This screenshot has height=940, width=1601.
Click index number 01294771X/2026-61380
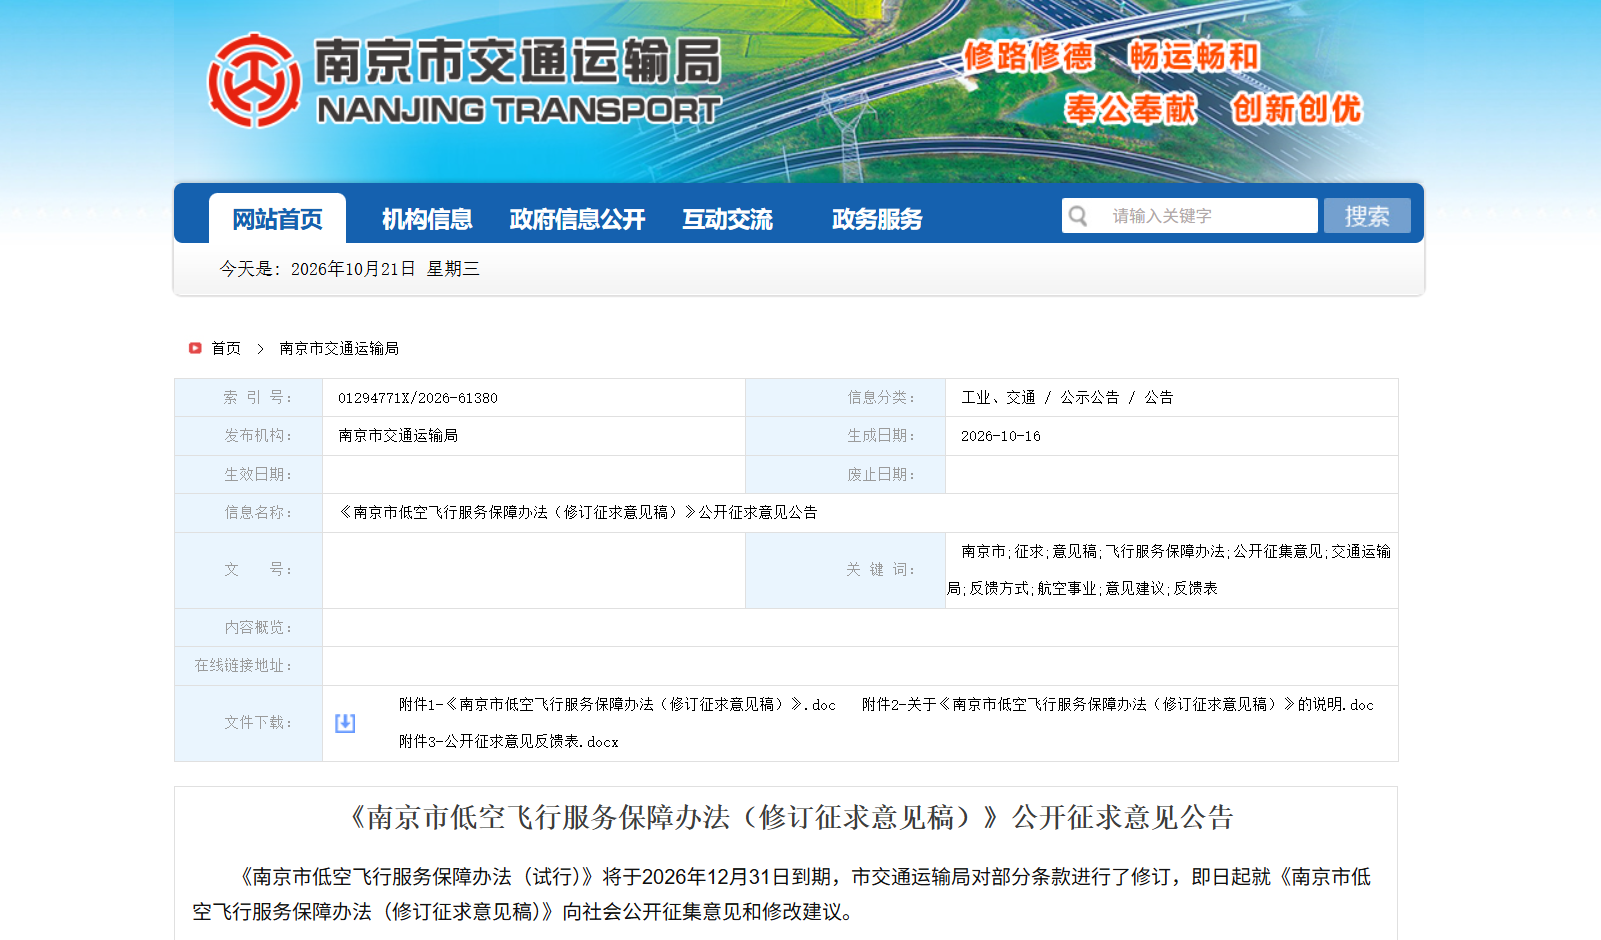(418, 398)
